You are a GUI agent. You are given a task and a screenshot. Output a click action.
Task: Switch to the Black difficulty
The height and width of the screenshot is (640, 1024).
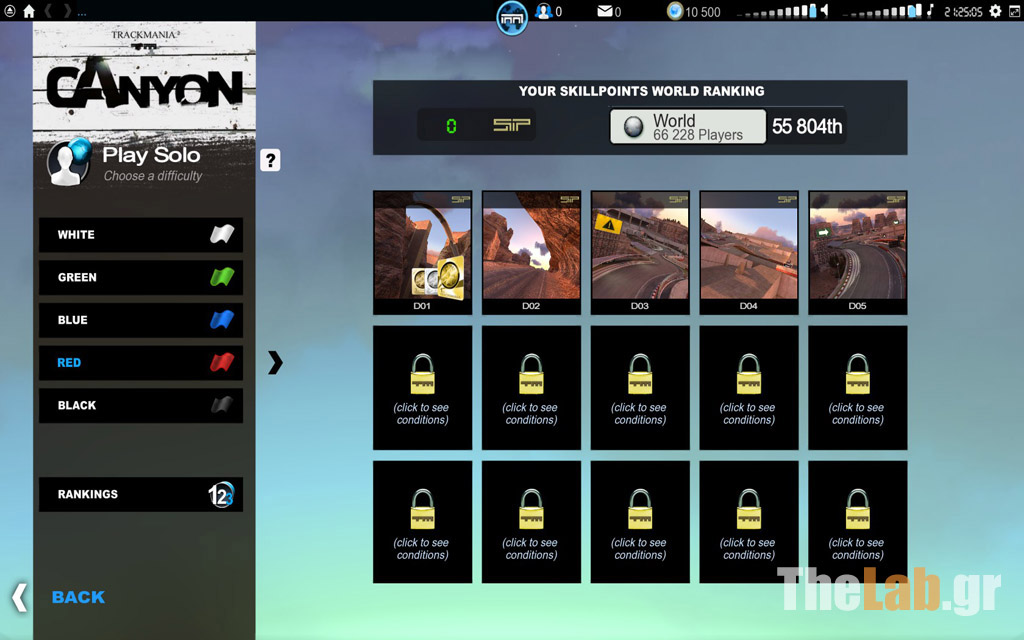[x=141, y=406]
